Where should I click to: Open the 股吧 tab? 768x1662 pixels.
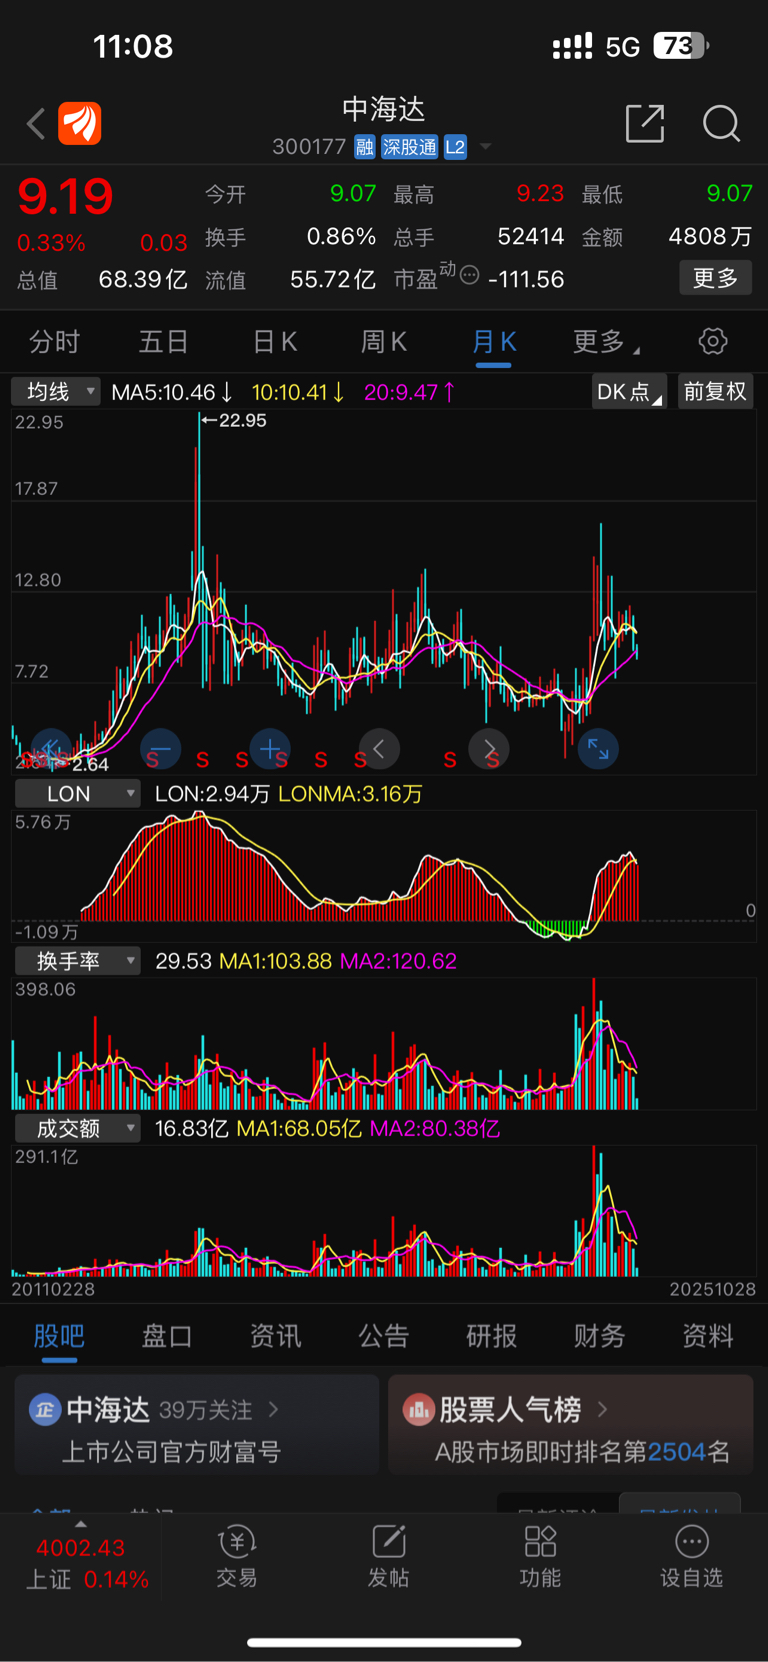coord(59,1336)
